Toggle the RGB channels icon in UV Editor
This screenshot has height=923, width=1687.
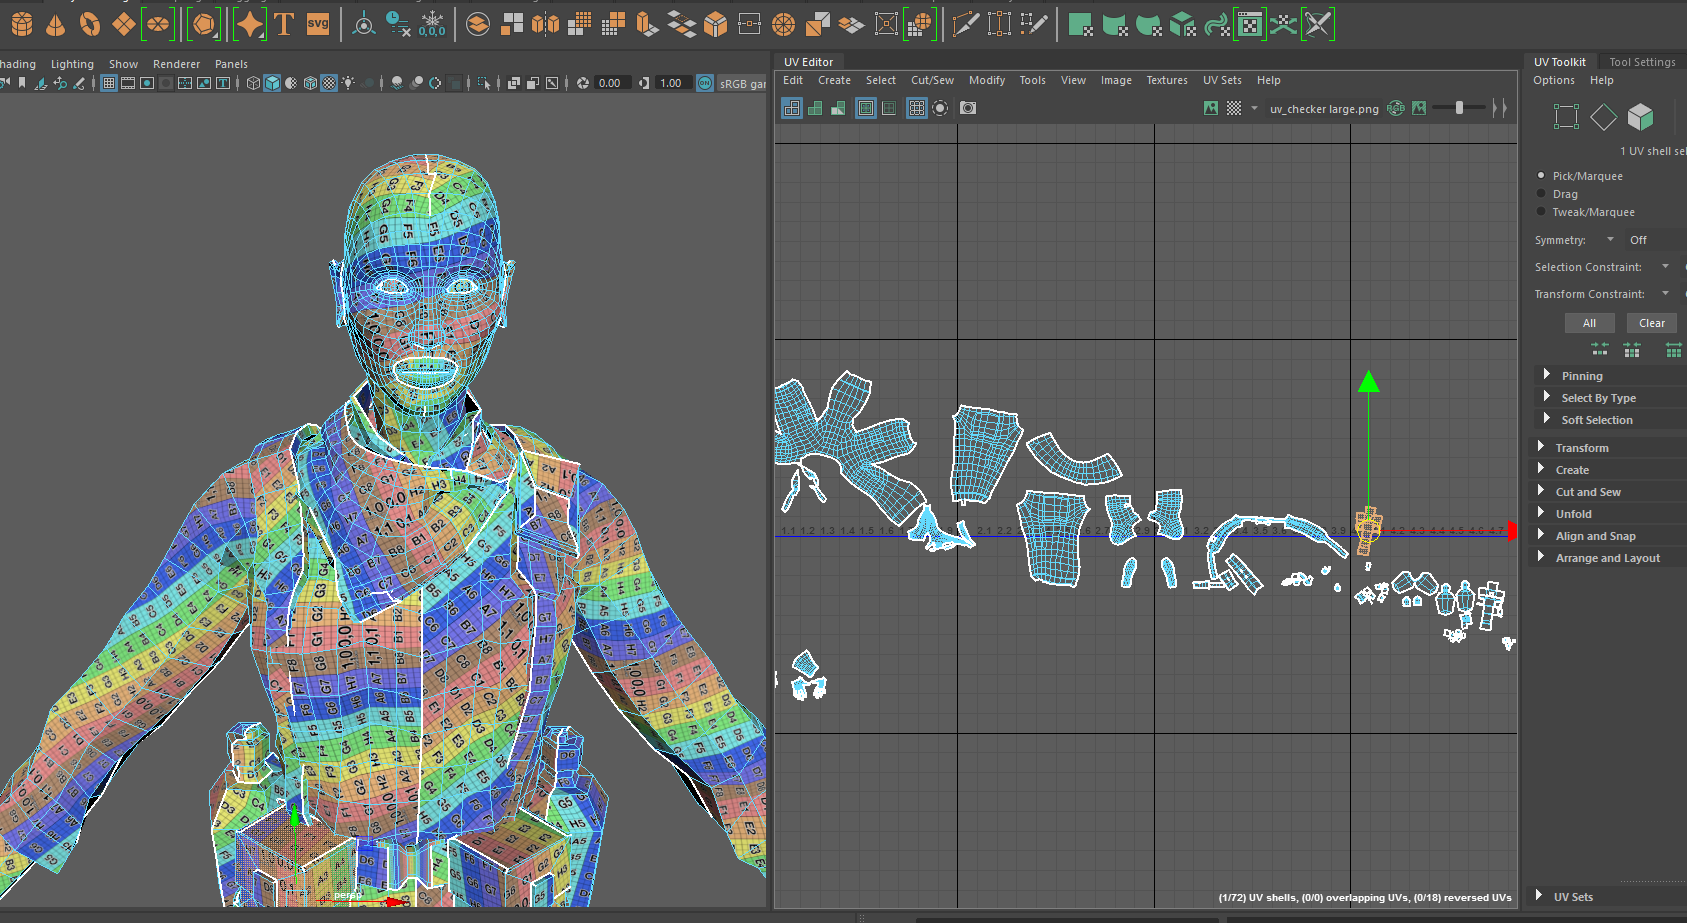(x=1396, y=108)
